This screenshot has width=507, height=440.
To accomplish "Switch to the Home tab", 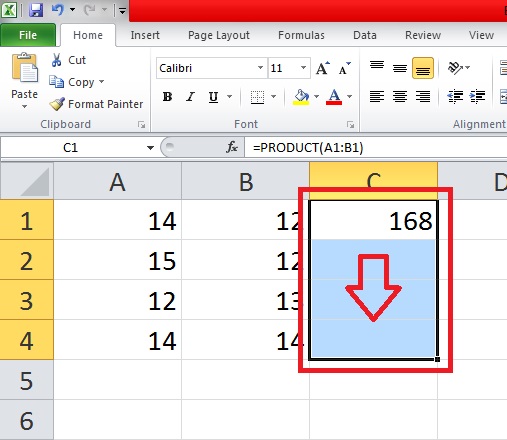I will pyautogui.click(x=88, y=35).
